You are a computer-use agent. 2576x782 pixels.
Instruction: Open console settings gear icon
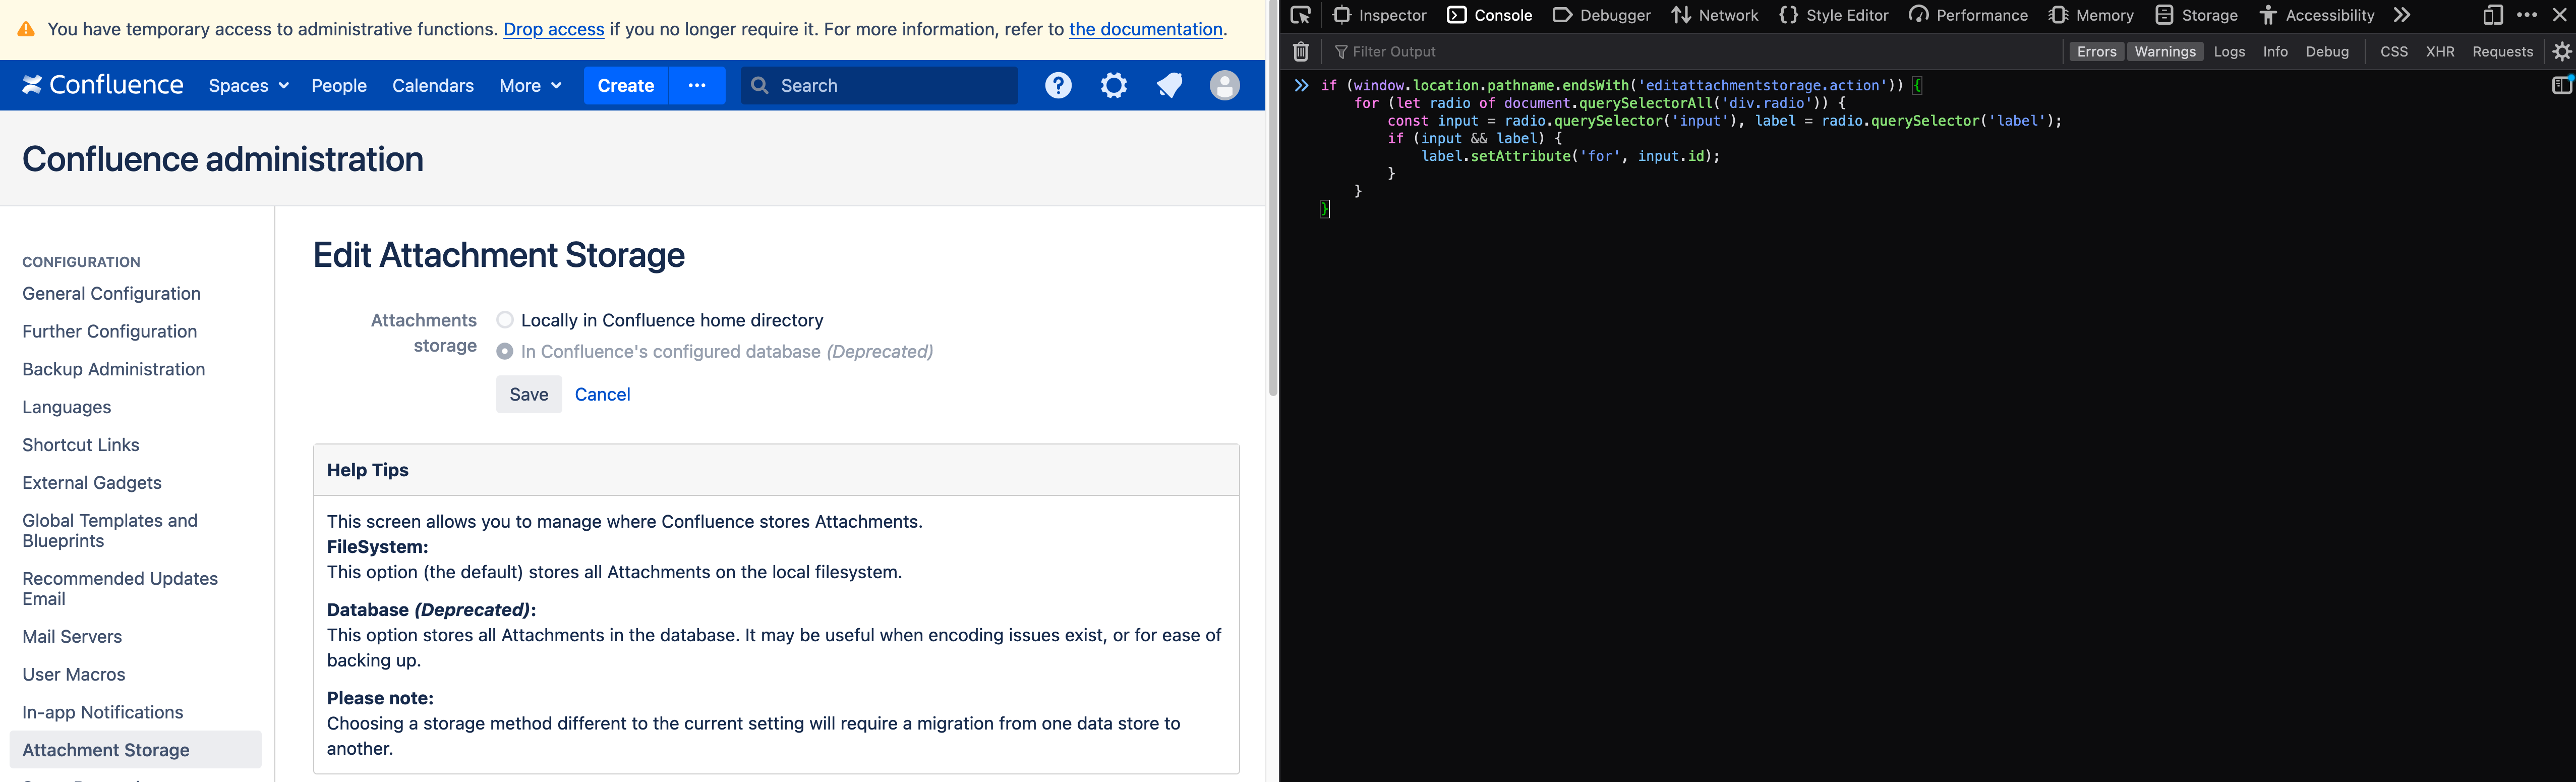tap(2562, 52)
